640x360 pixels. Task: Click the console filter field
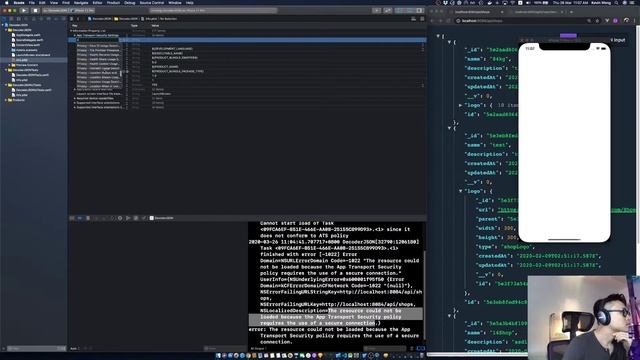(x=384, y=349)
